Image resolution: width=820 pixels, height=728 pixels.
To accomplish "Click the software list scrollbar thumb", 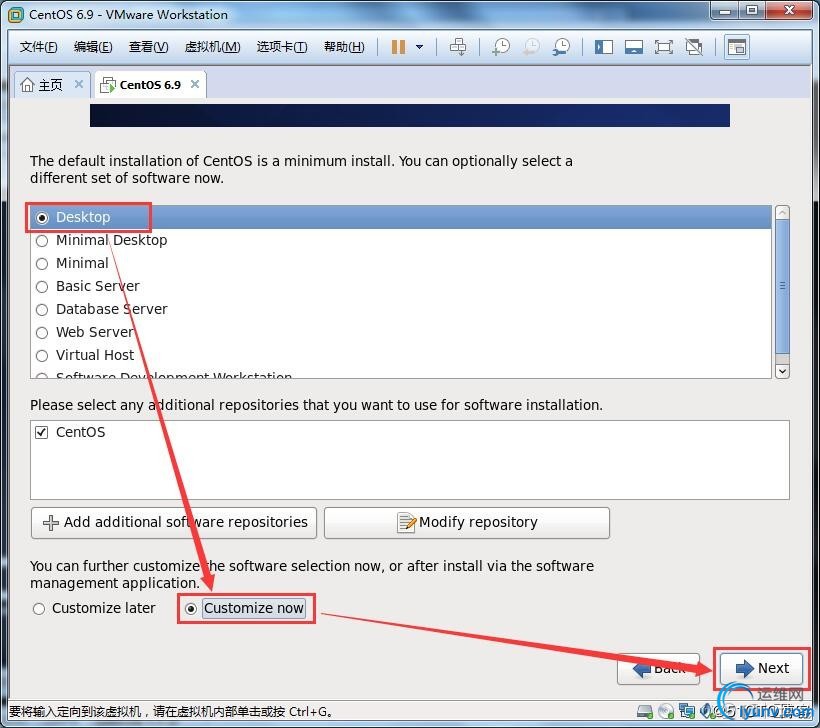I will (x=782, y=286).
